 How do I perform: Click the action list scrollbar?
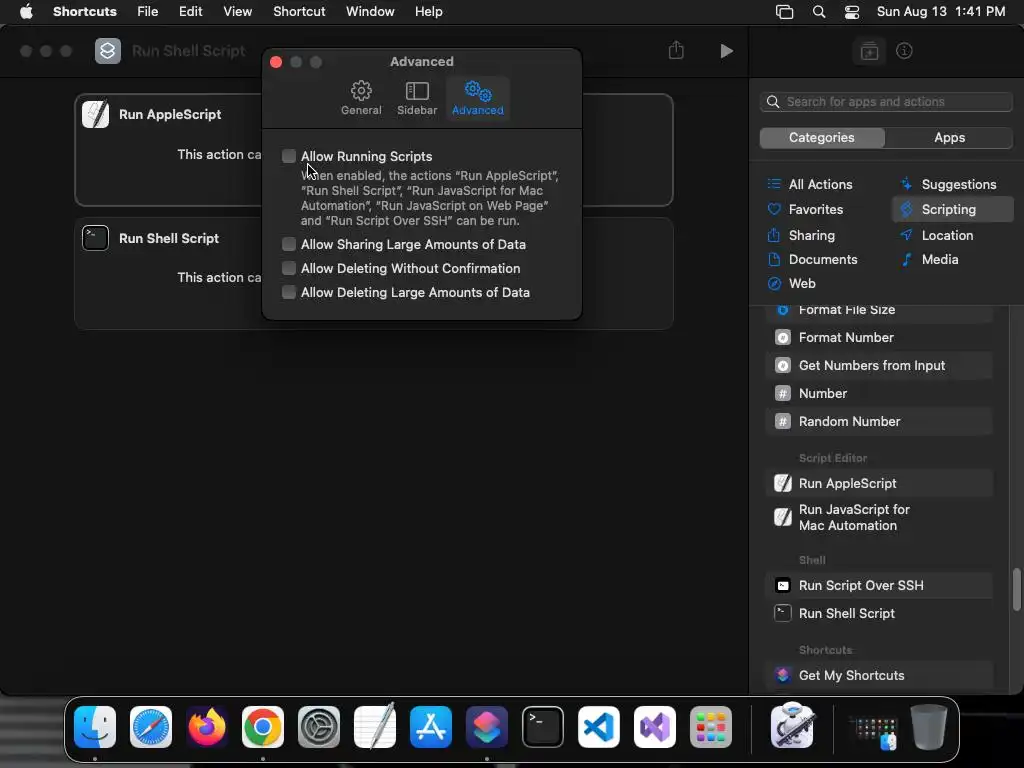(x=1016, y=590)
